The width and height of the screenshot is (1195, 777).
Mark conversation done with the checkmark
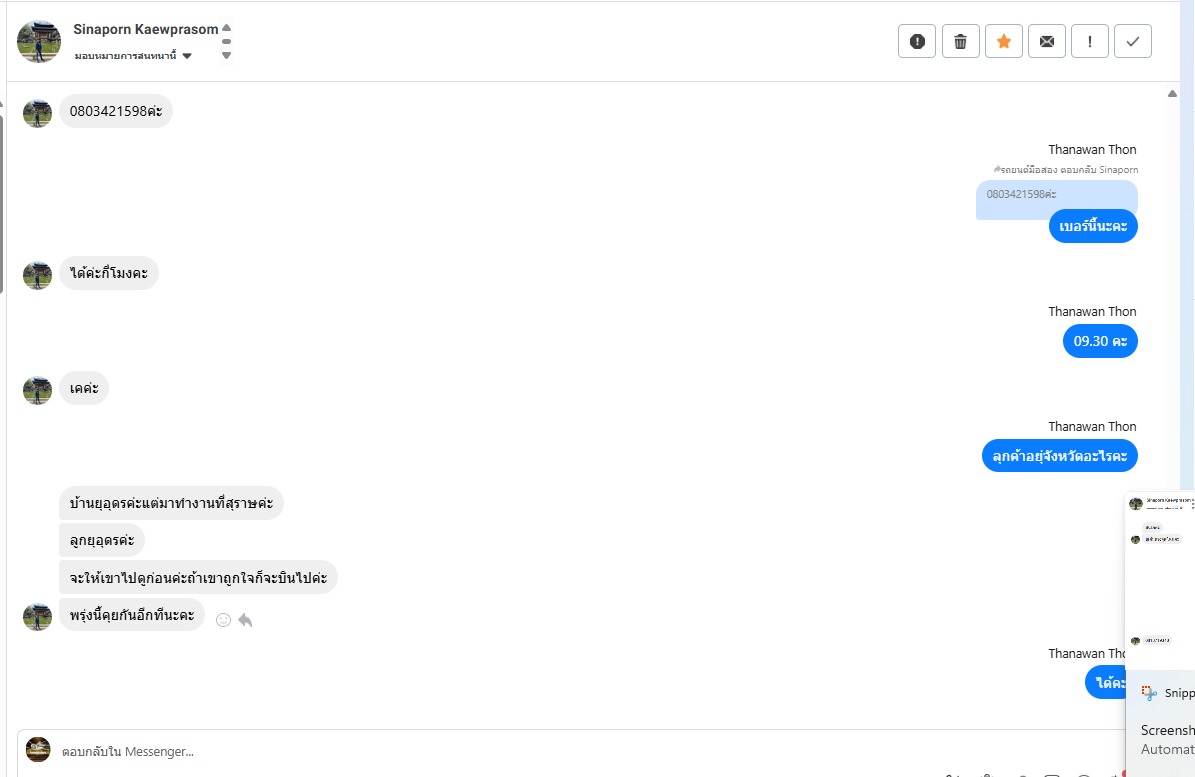coord(1133,41)
